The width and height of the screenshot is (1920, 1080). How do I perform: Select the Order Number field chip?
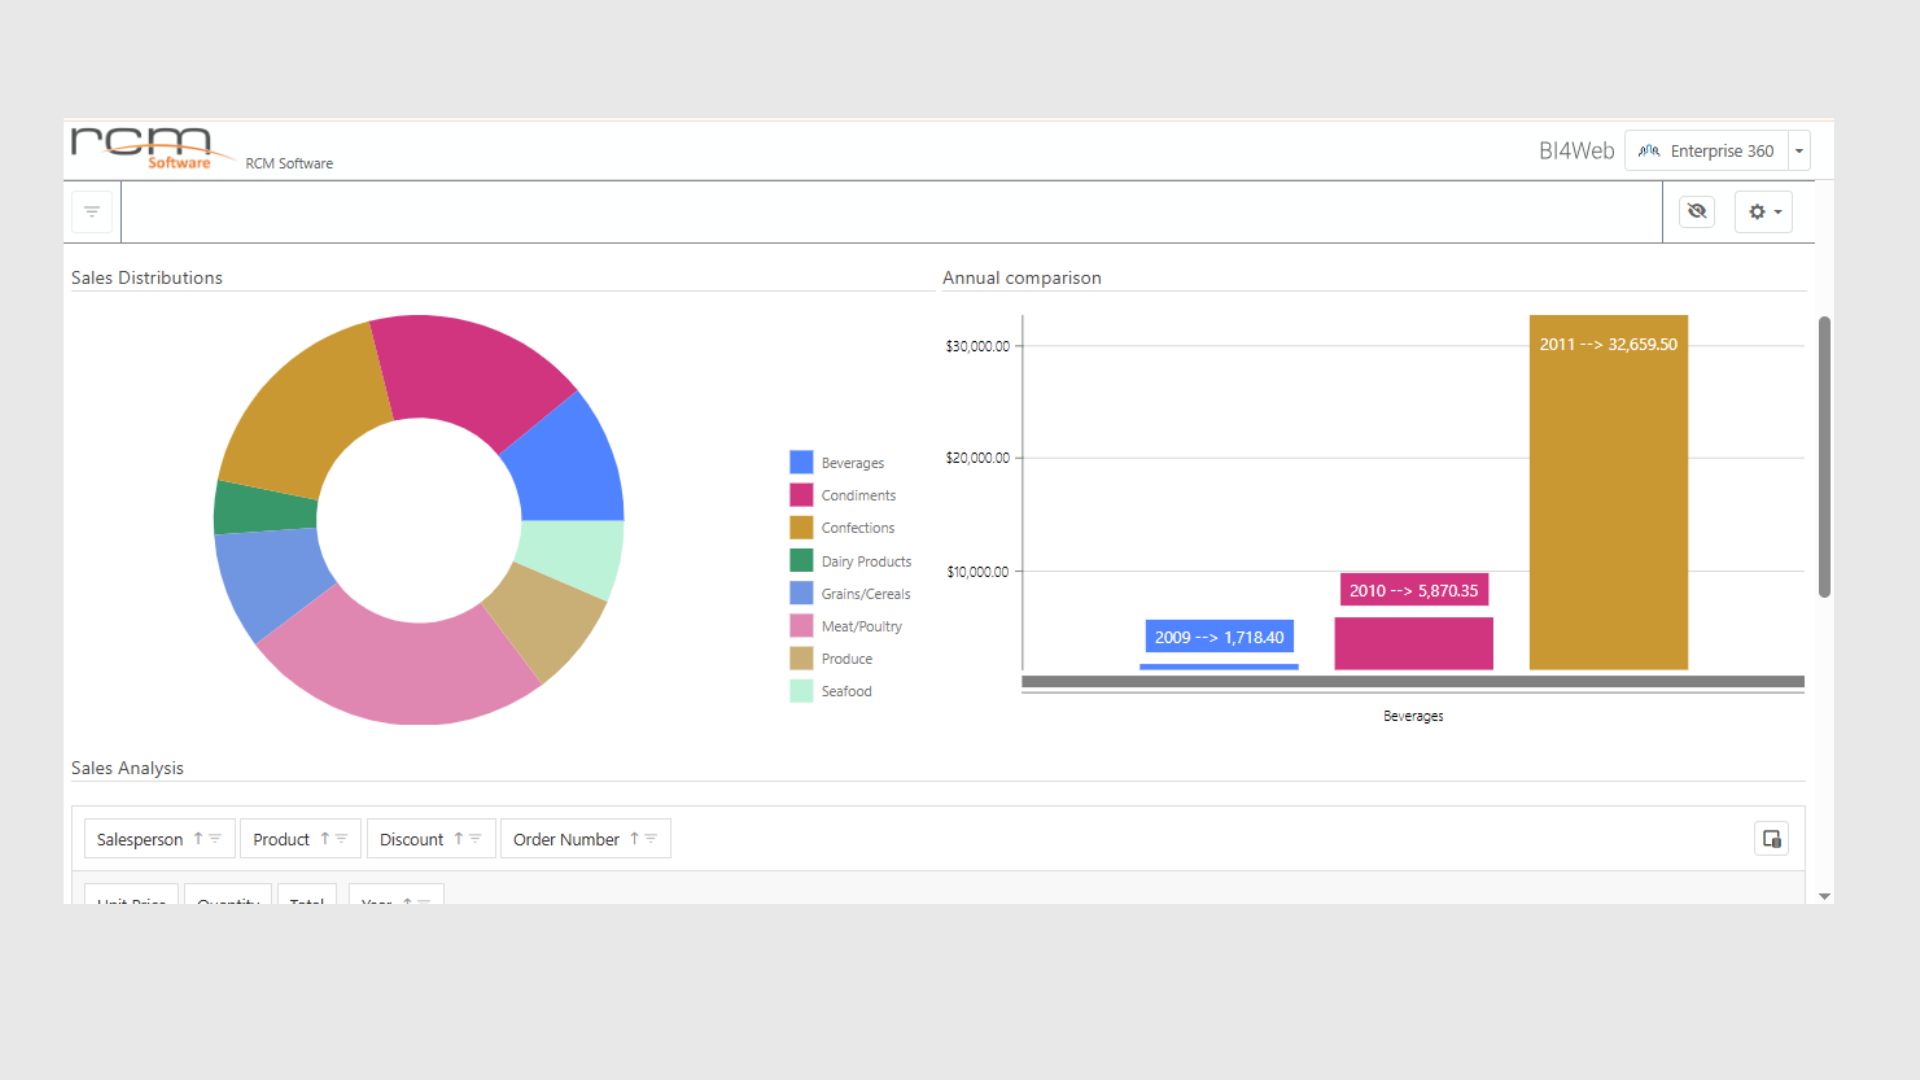coord(566,839)
